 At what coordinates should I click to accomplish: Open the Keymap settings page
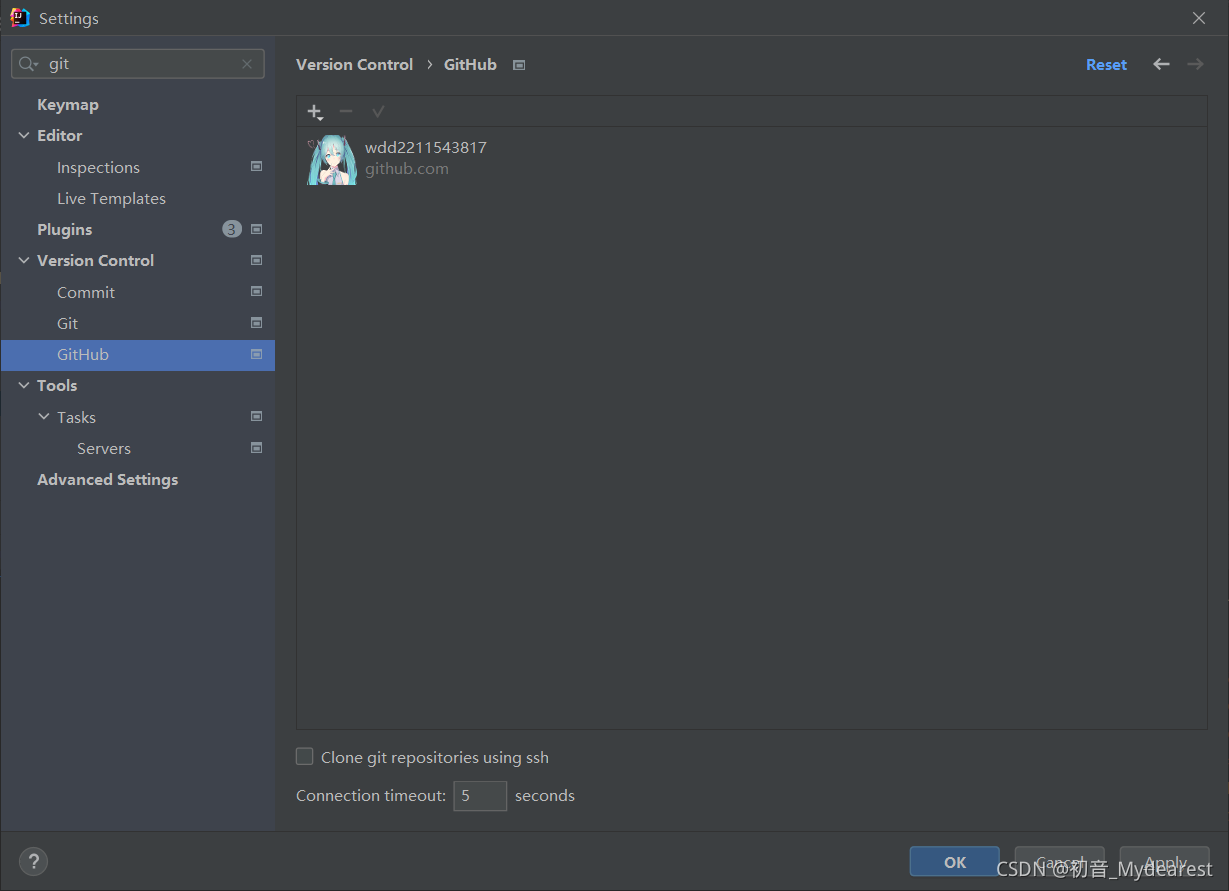tap(68, 104)
